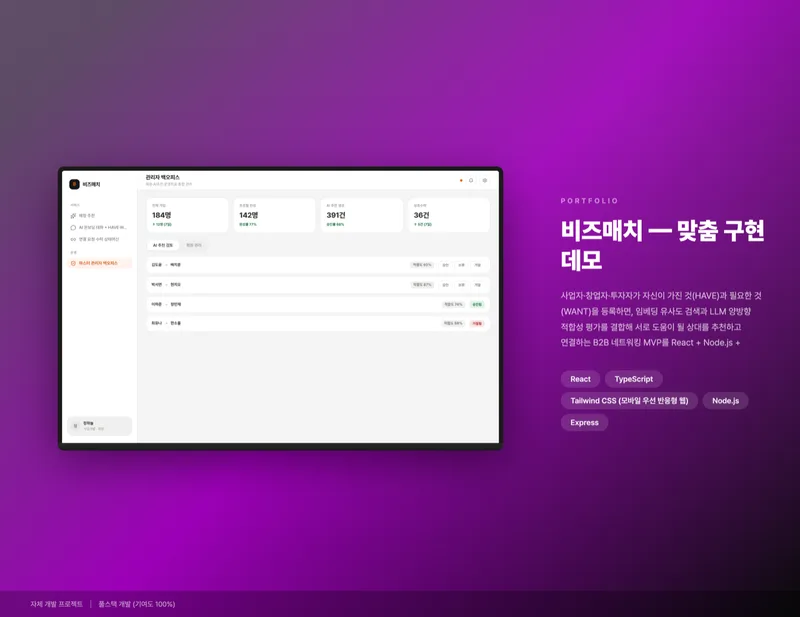Click the orange status dot in the header
The width and height of the screenshot is (800, 617).
(461, 180)
